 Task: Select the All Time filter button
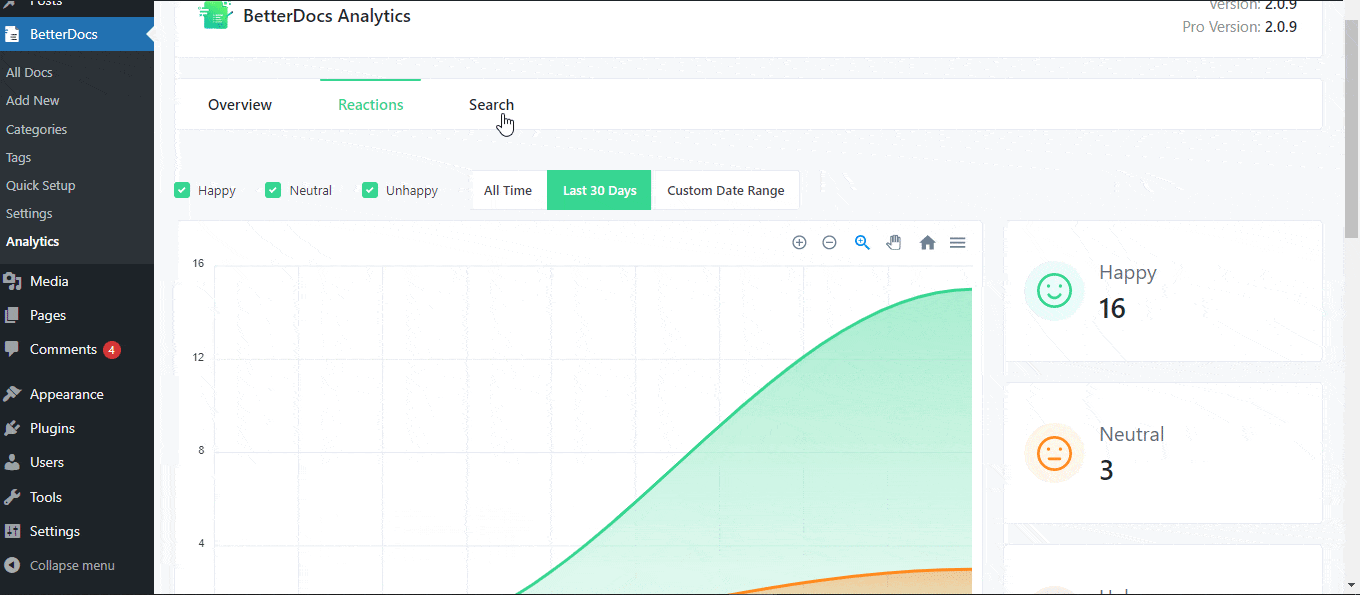pyautogui.click(x=508, y=190)
